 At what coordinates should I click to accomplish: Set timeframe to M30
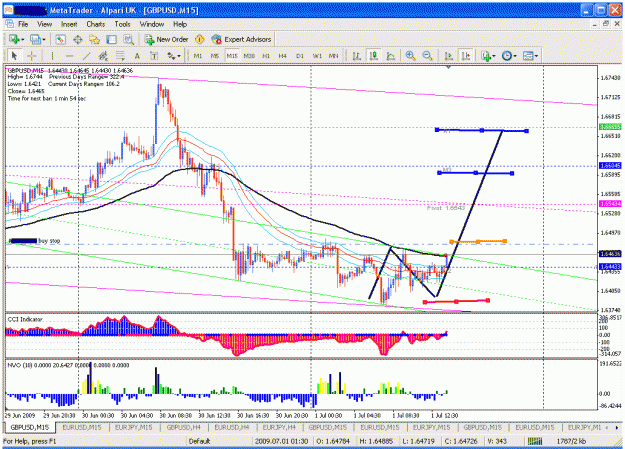[249, 56]
